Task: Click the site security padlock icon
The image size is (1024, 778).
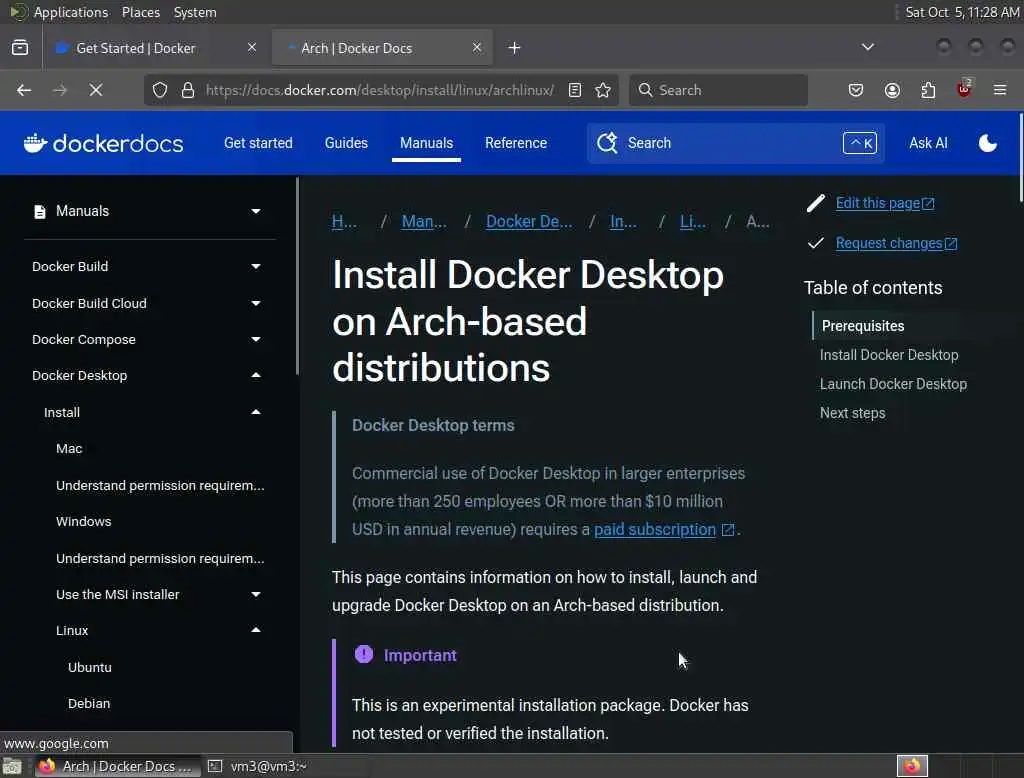Action: [188, 90]
